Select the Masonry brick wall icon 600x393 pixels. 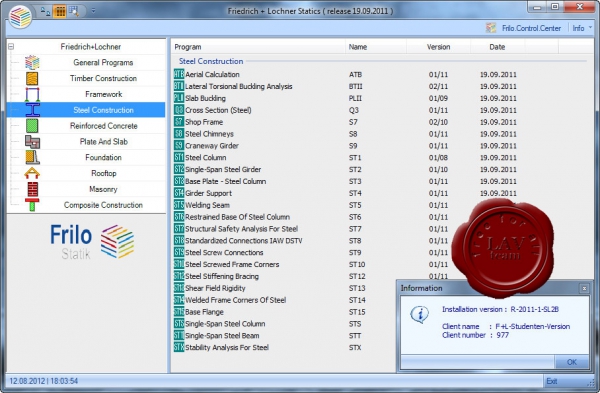click(32, 189)
